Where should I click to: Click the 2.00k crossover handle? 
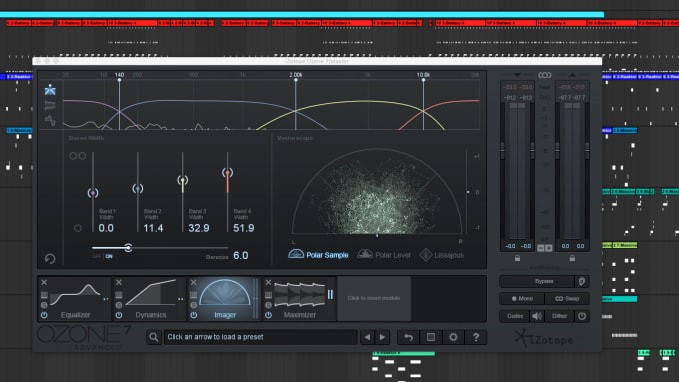click(x=296, y=80)
